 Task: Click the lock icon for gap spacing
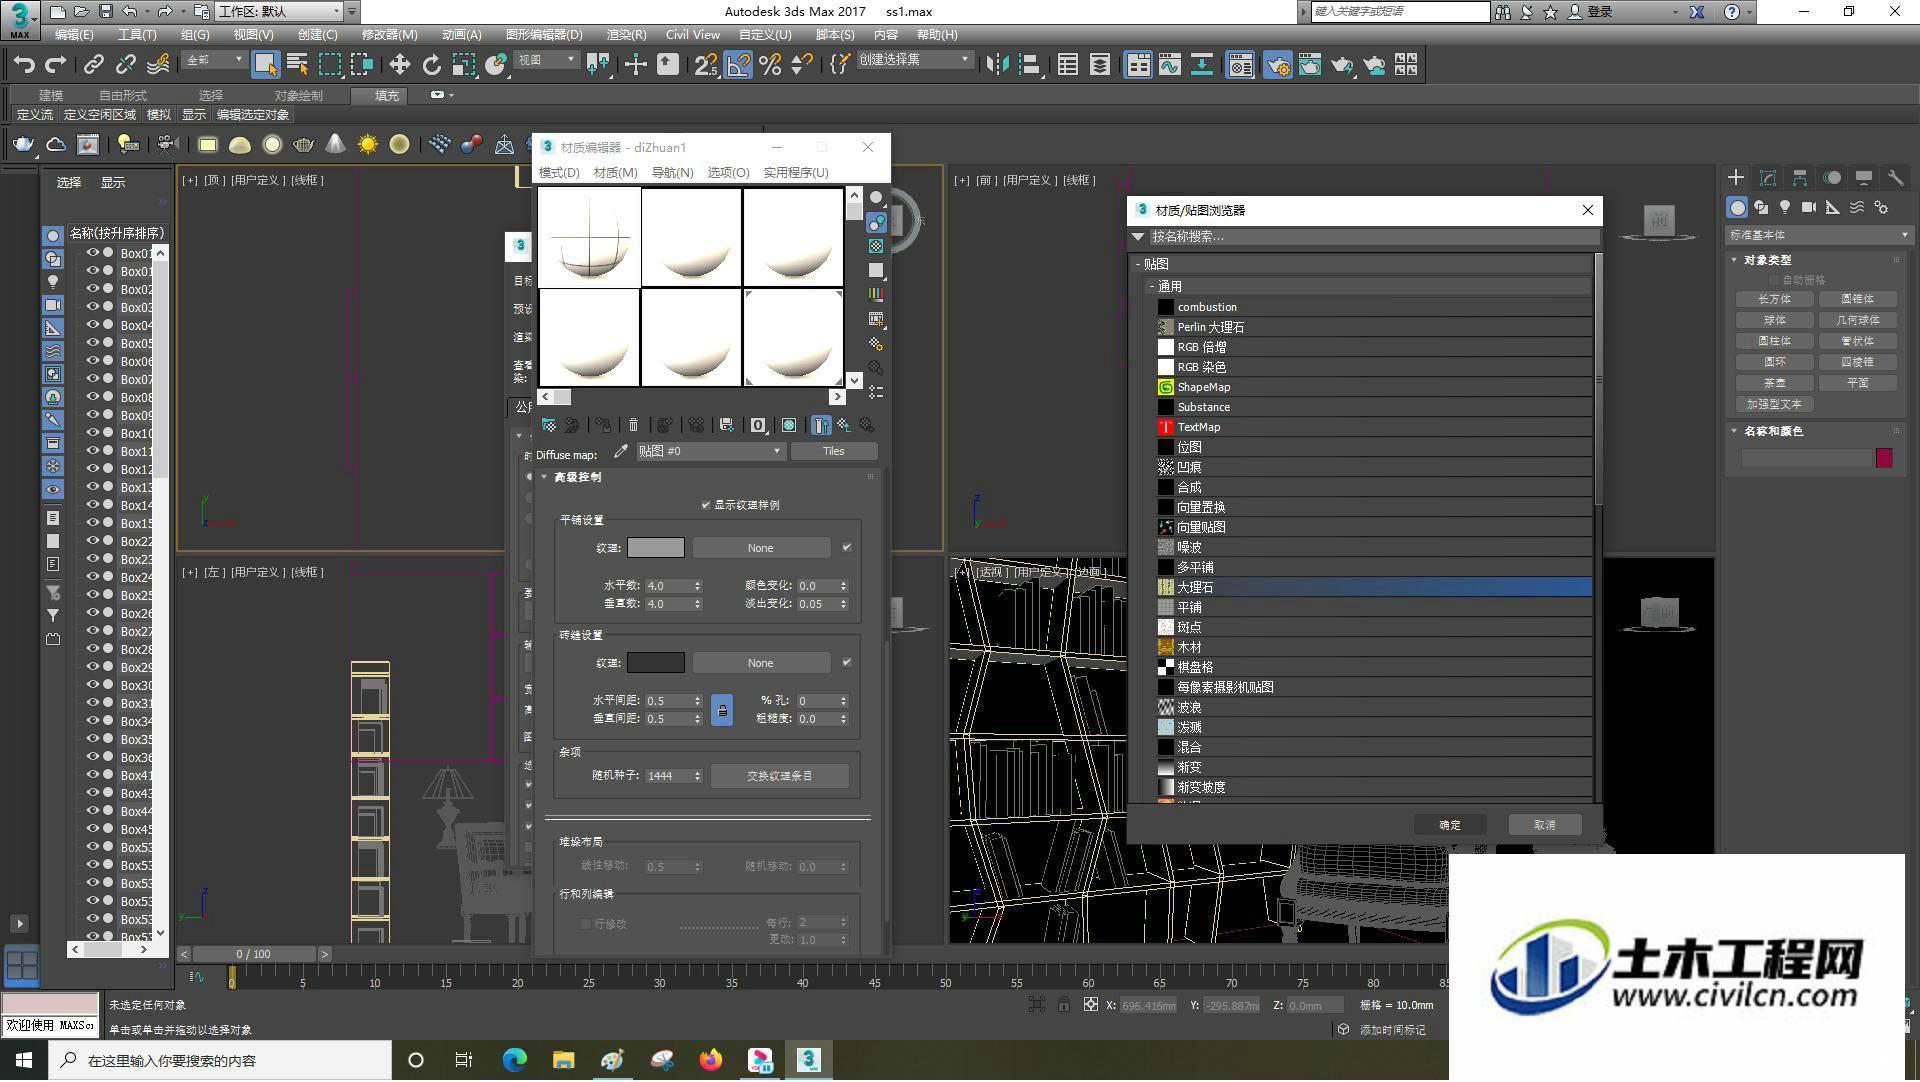[722, 710]
